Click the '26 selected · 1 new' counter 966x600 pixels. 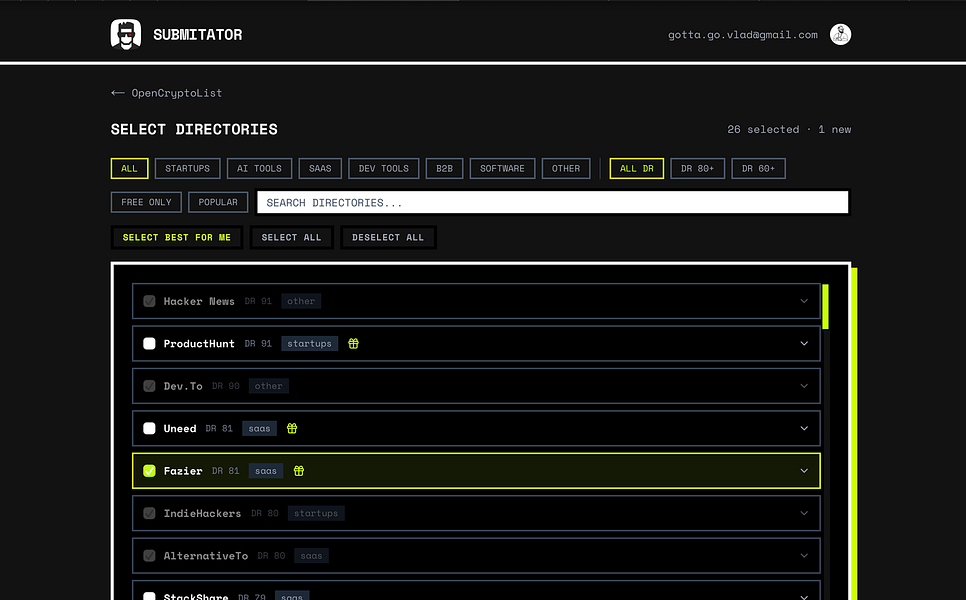coord(789,129)
